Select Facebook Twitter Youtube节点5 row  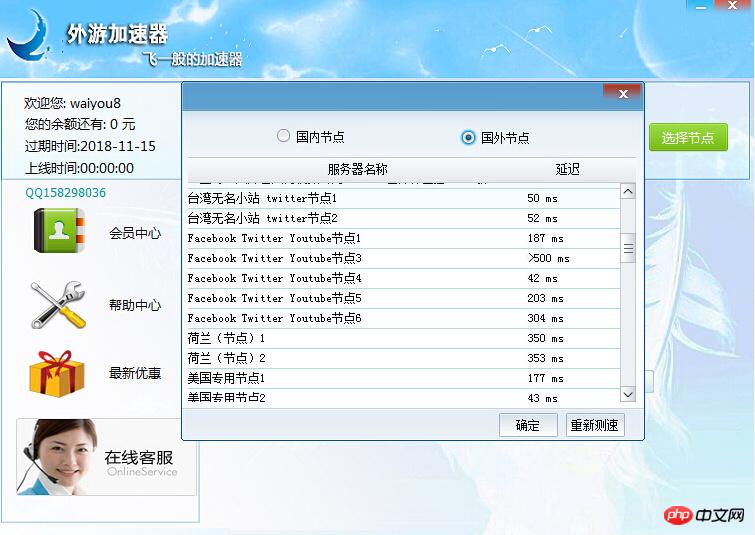404,299
